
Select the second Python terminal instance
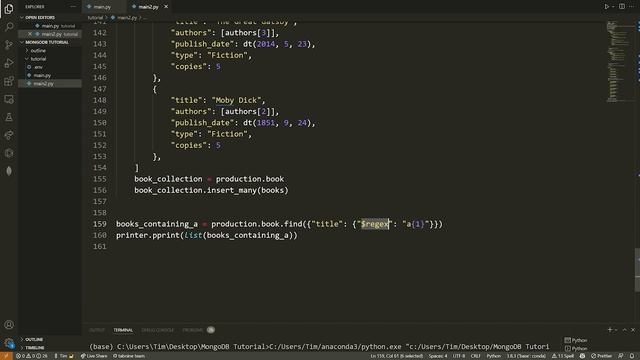(576, 348)
